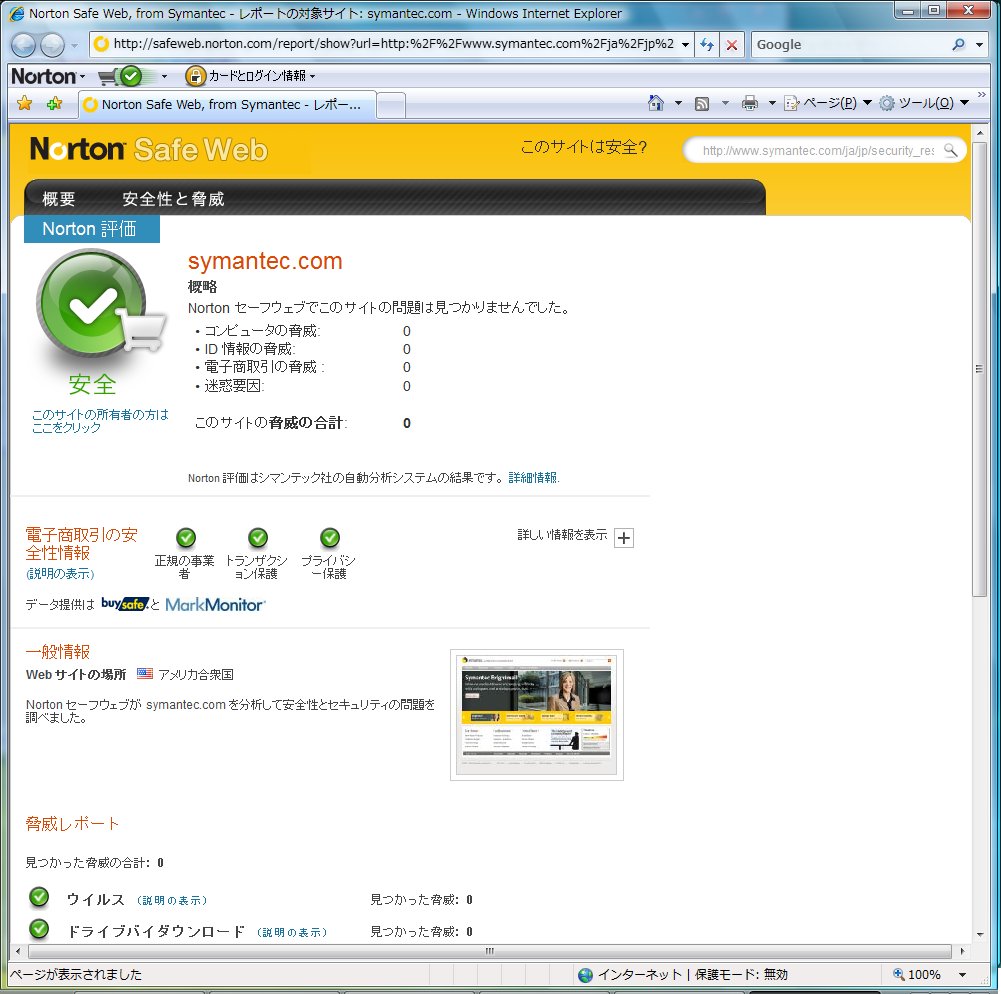Click the アメリカ合衆国 location text
The width and height of the screenshot is (1001, 994).
point(196,674)
